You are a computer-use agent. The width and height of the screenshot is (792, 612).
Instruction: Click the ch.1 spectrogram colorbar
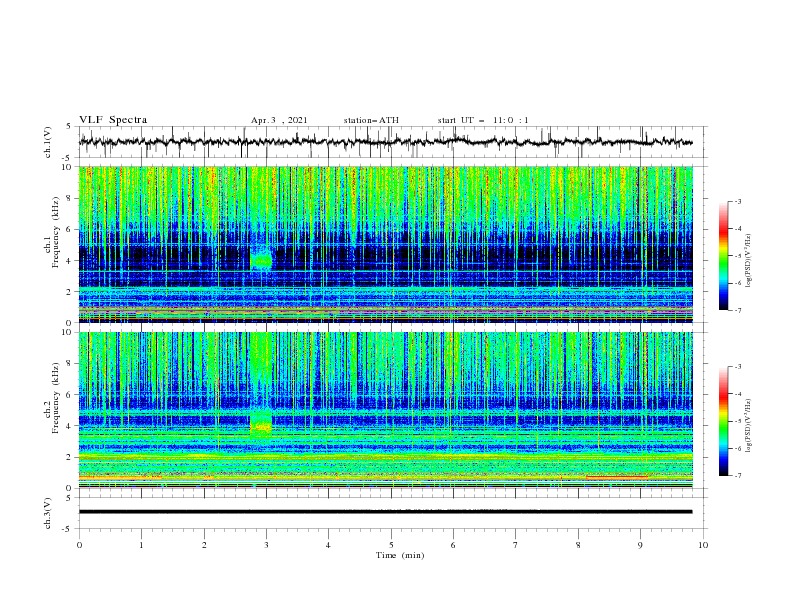(x=724, y=256)
